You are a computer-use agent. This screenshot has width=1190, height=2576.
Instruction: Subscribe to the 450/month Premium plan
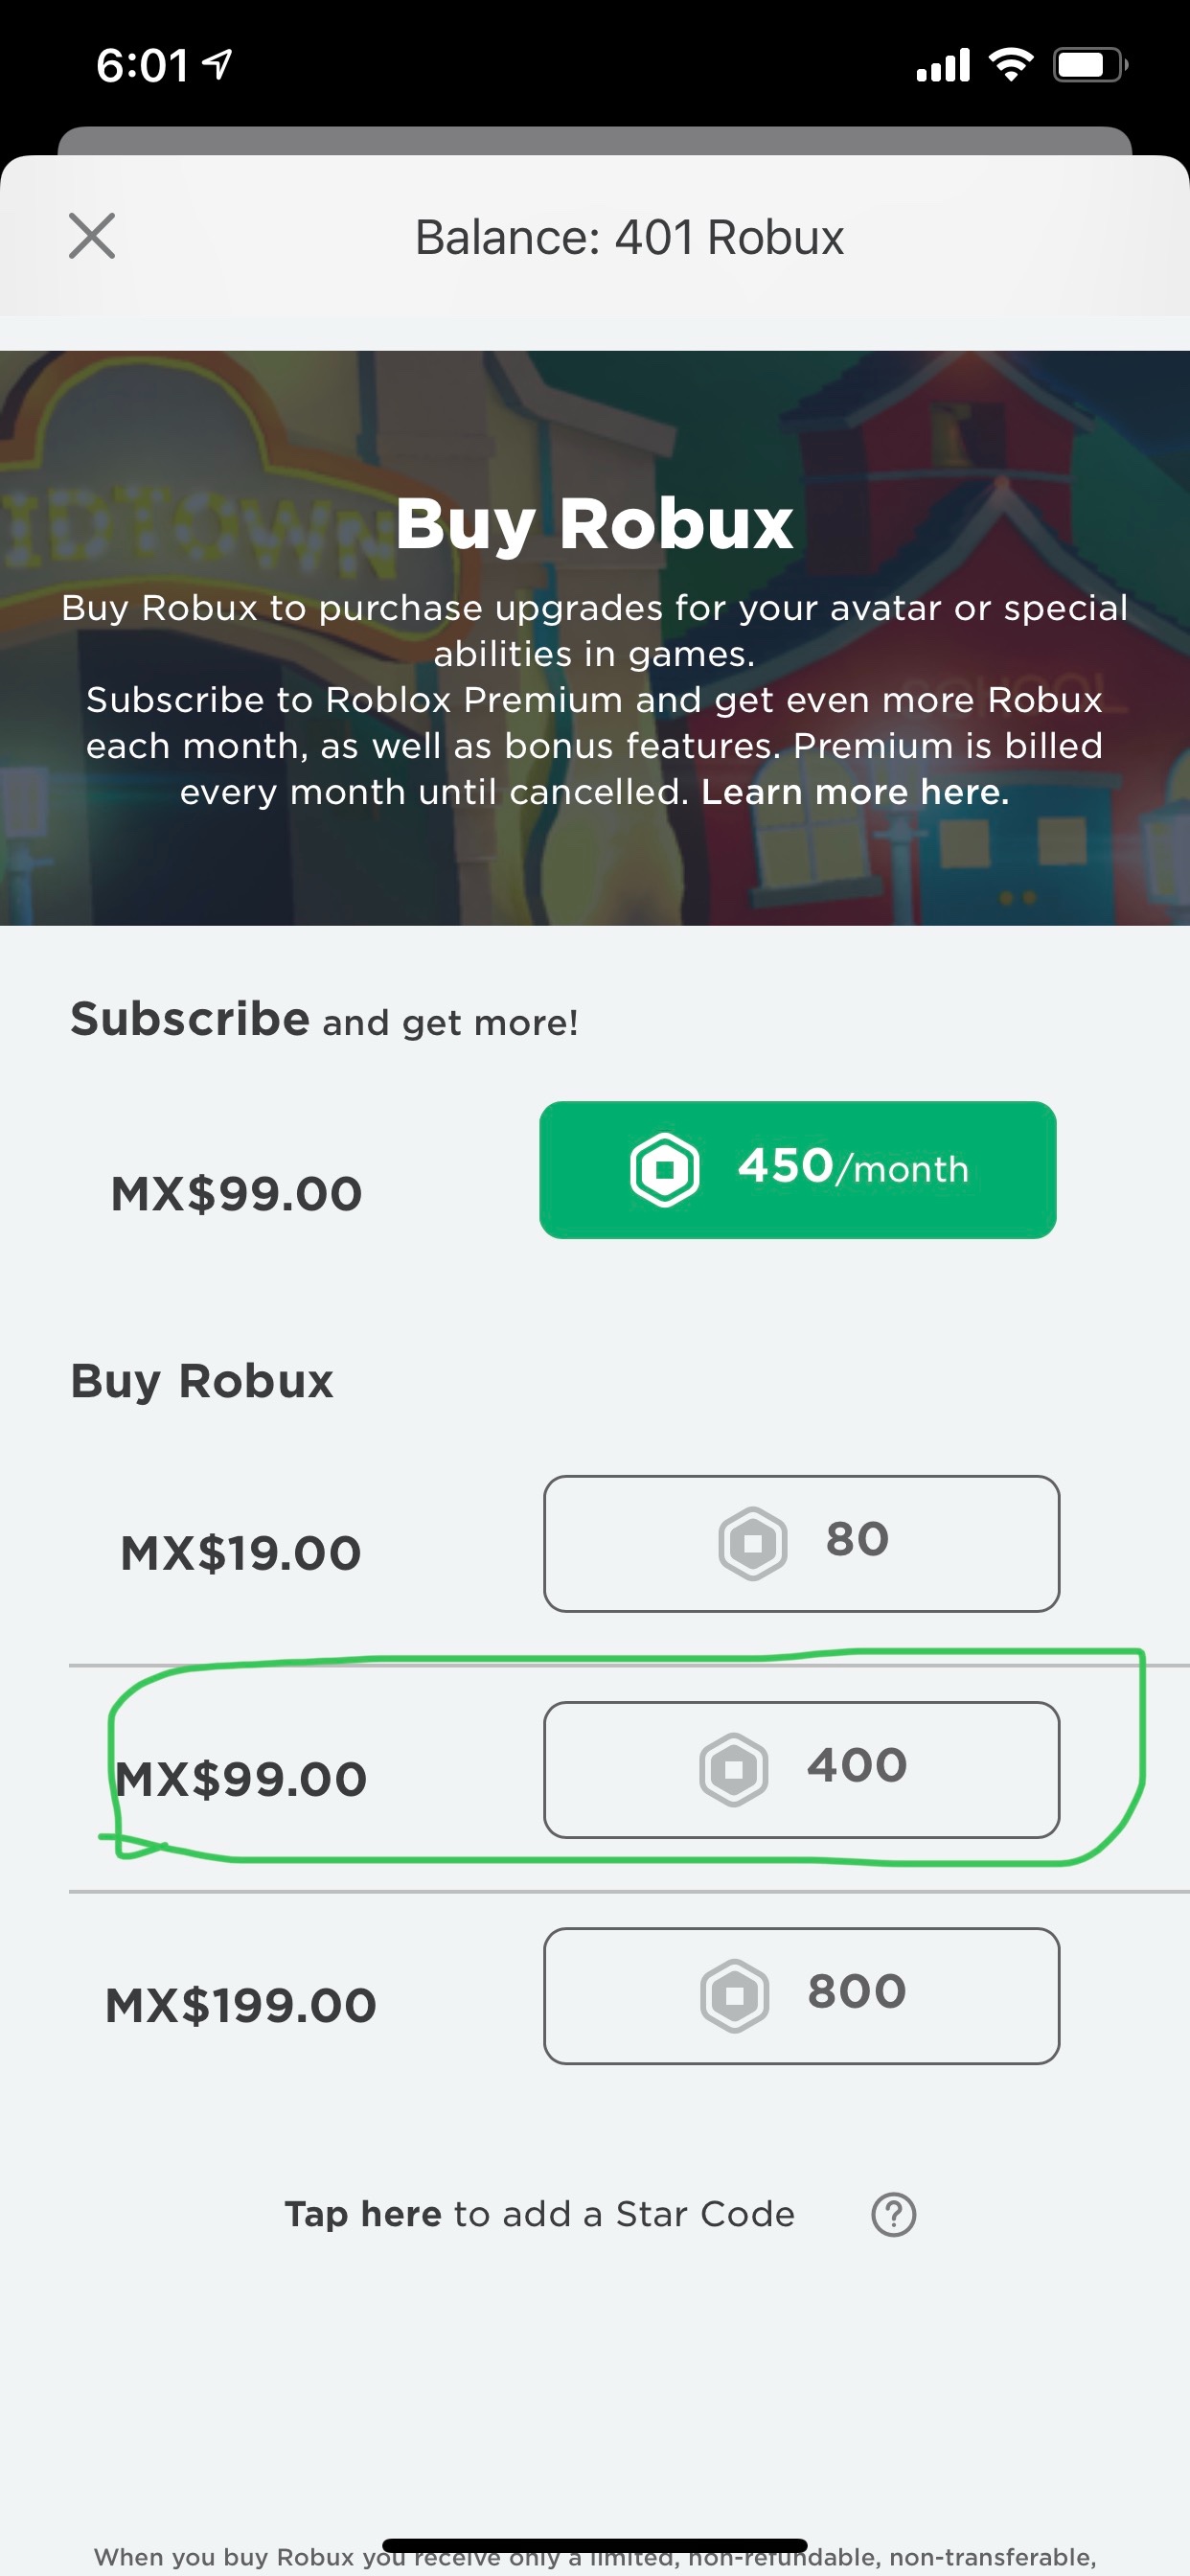point(797,1169)
